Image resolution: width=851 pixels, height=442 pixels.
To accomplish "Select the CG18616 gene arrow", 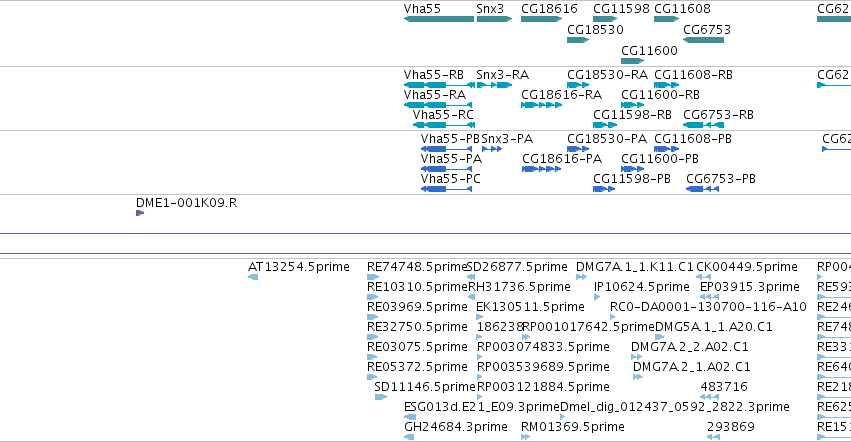I will coord(541,19).
